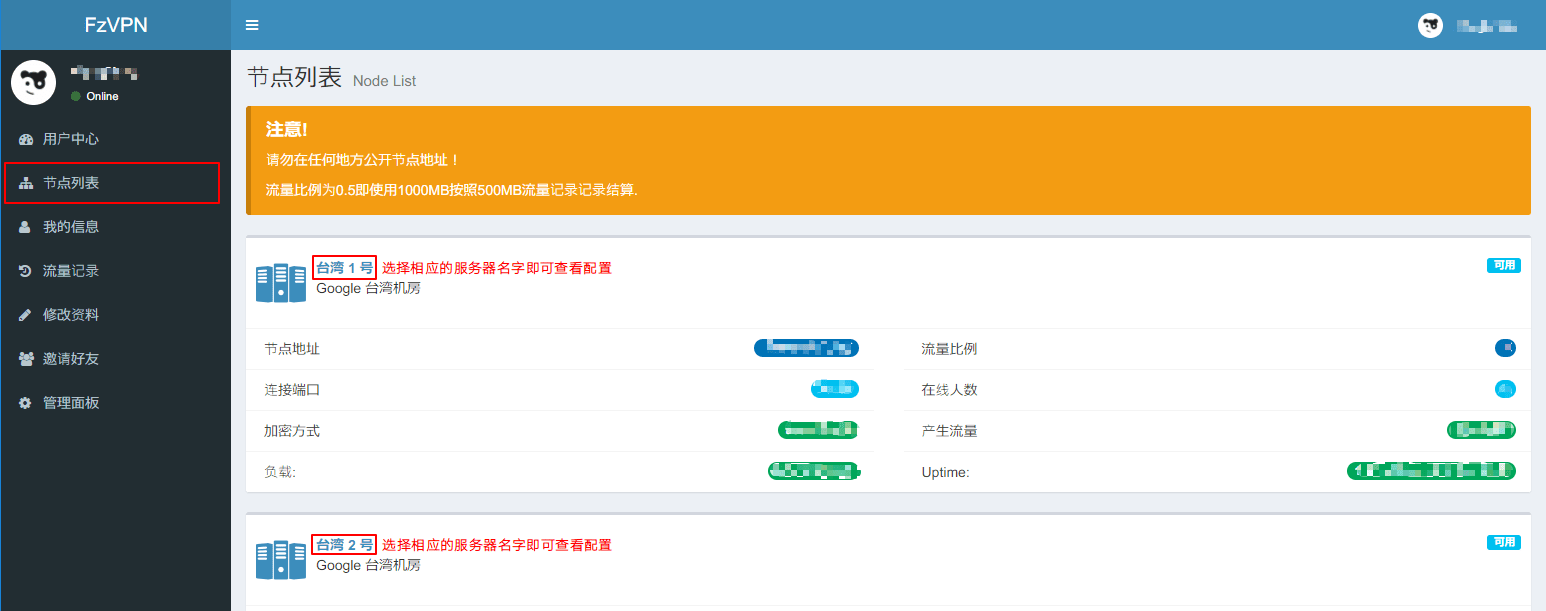Click the 节点列表 Node List page title
1546x611 pixels.
pyautogui.click(x=331, y=78)
